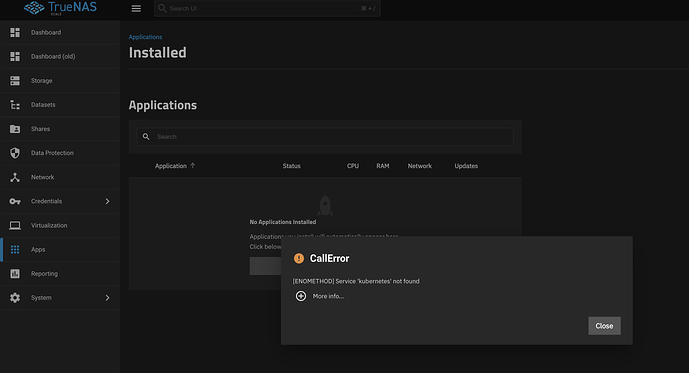
Task: Click the Reporting chart icon
Action: pyautogui.click(x=15, y=274)
